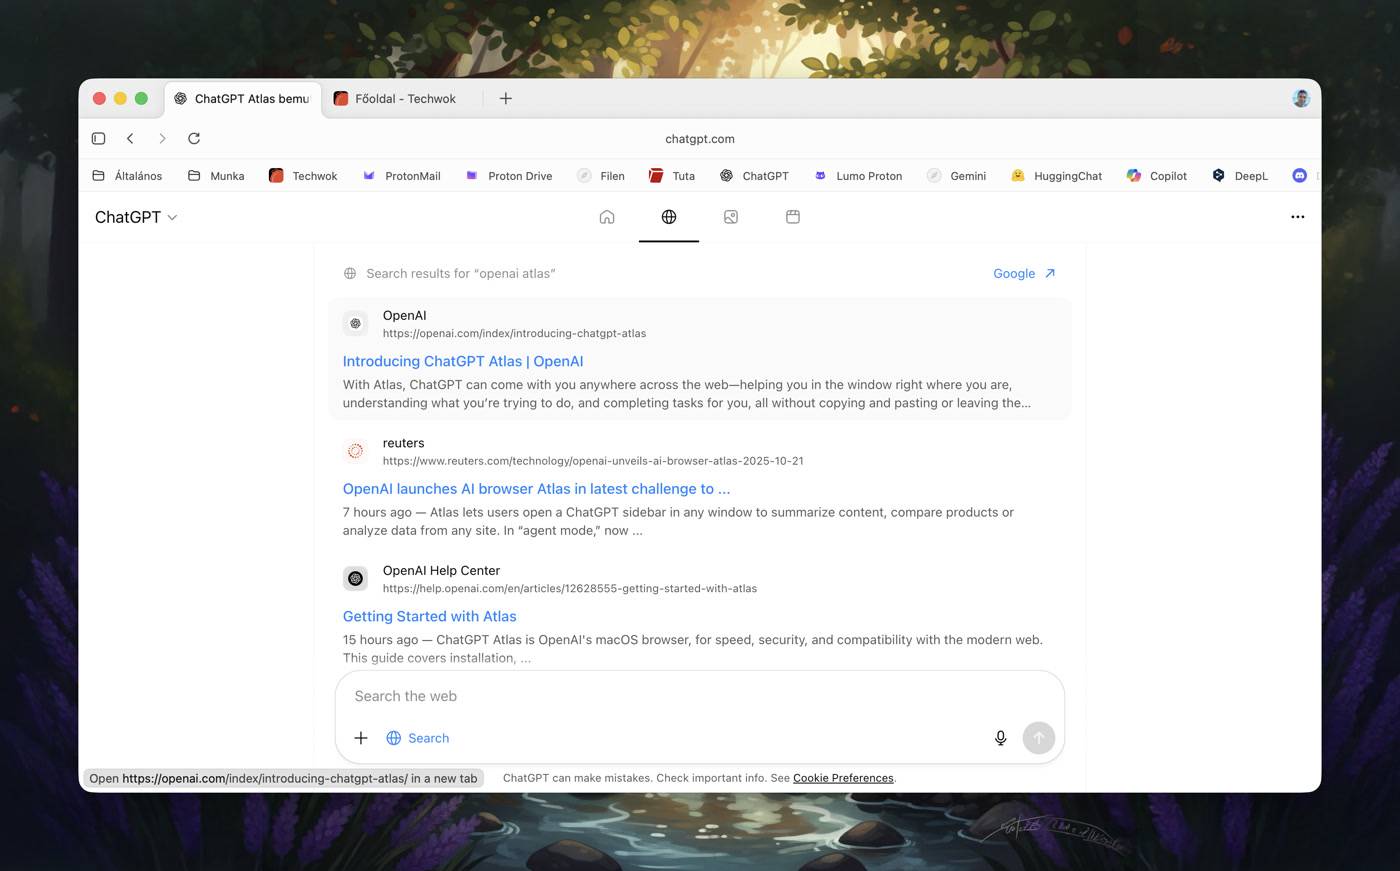This screenshot has height=871, width=1400.
Task: Submit the query with the up-arrow button
Action: coord(1039,738)
